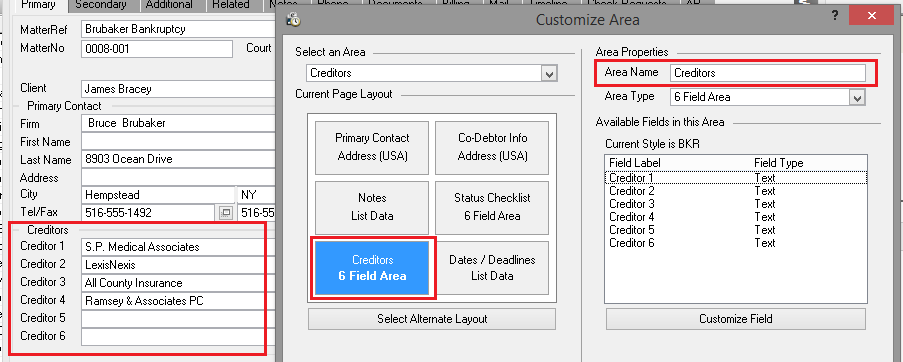Select the Primary Contact Address layout tile

(x=372, y=147)
